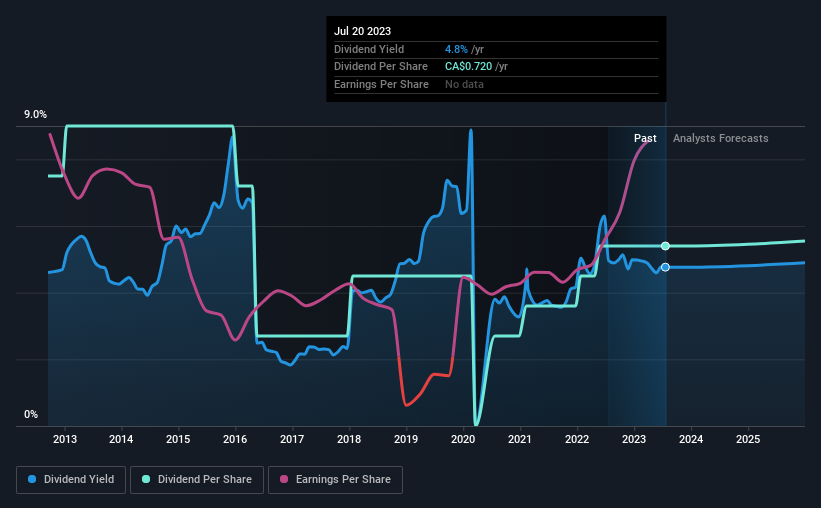Click the 9.0% y-axis label

(35, 115)
